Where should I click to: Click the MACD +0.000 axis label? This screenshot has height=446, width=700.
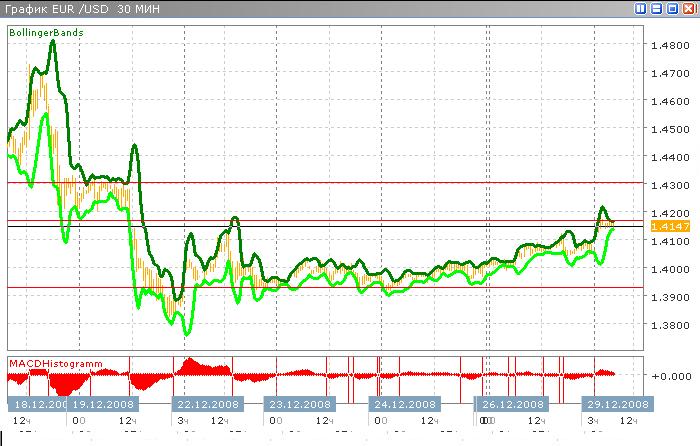click(x=668, y=376)
